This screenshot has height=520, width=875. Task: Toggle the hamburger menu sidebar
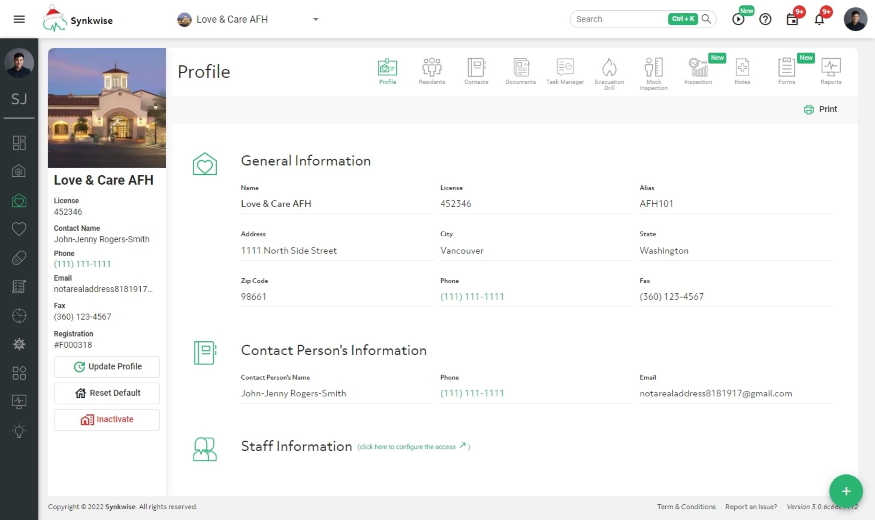pyautogui.click(x=19, y=19)
